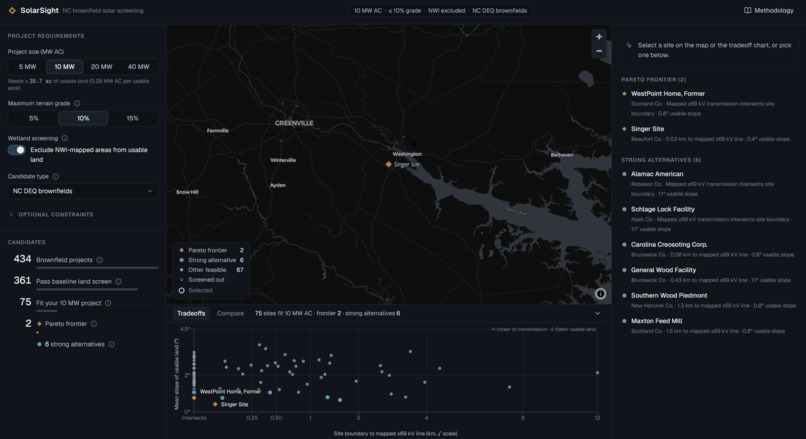The width and height of the screenshot is (806, 439).
Task: Click the Singer Site diamond point in chart
Action: tap(215, 405)
